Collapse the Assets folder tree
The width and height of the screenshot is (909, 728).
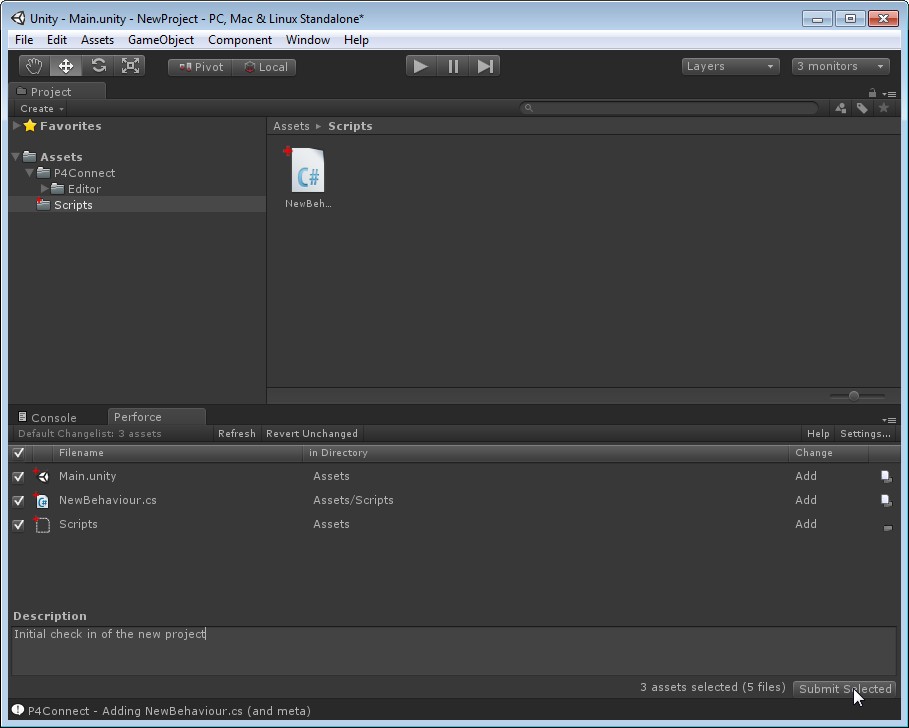coord(16,157)
